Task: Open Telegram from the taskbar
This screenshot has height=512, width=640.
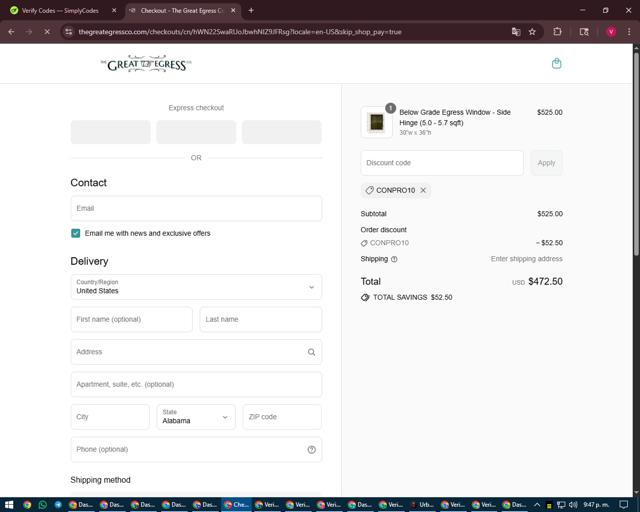Action: (58, 505)
